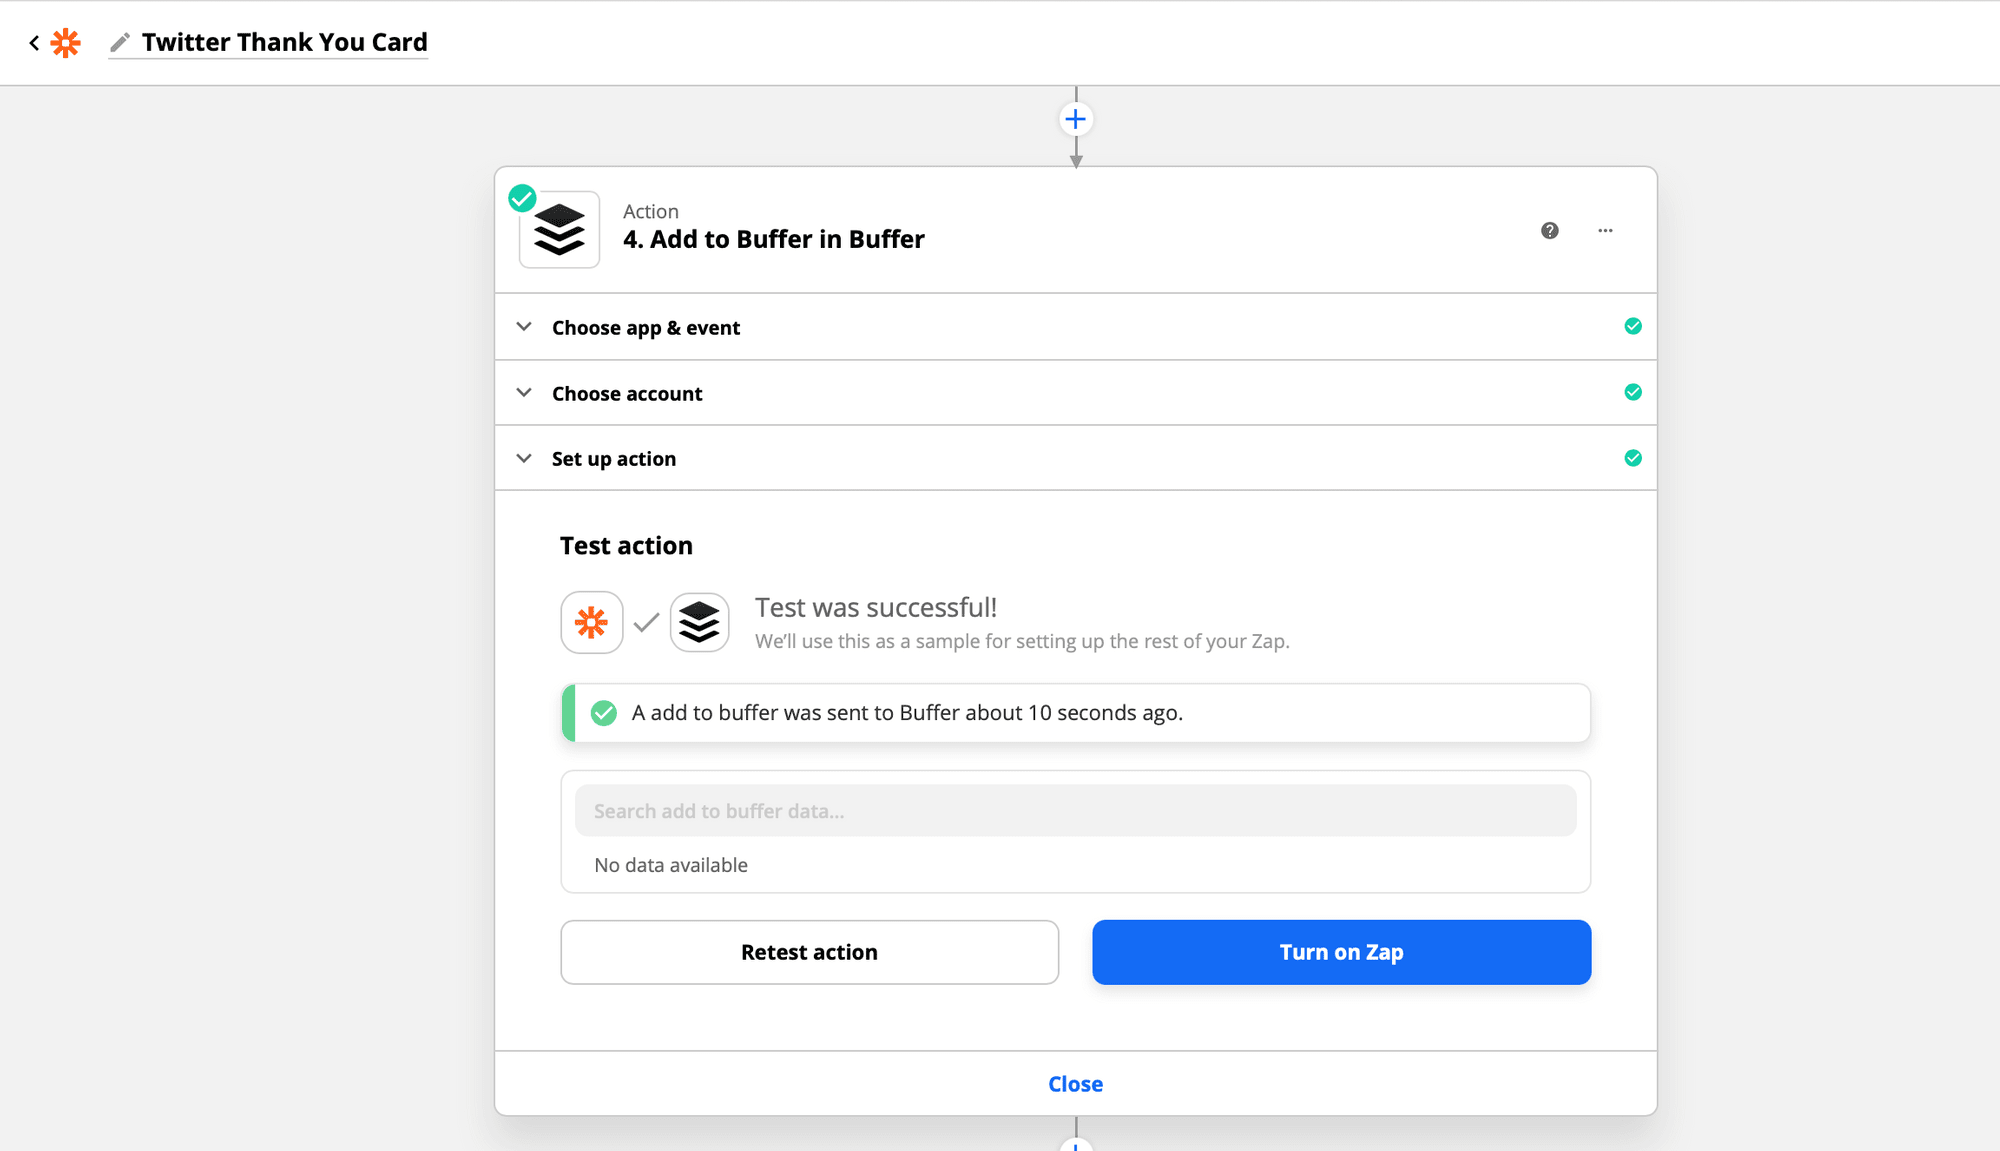Click the Buffer icon in the test result
The width and height of the screenshot is (2000, 1151).
click(x=699, y=622)
